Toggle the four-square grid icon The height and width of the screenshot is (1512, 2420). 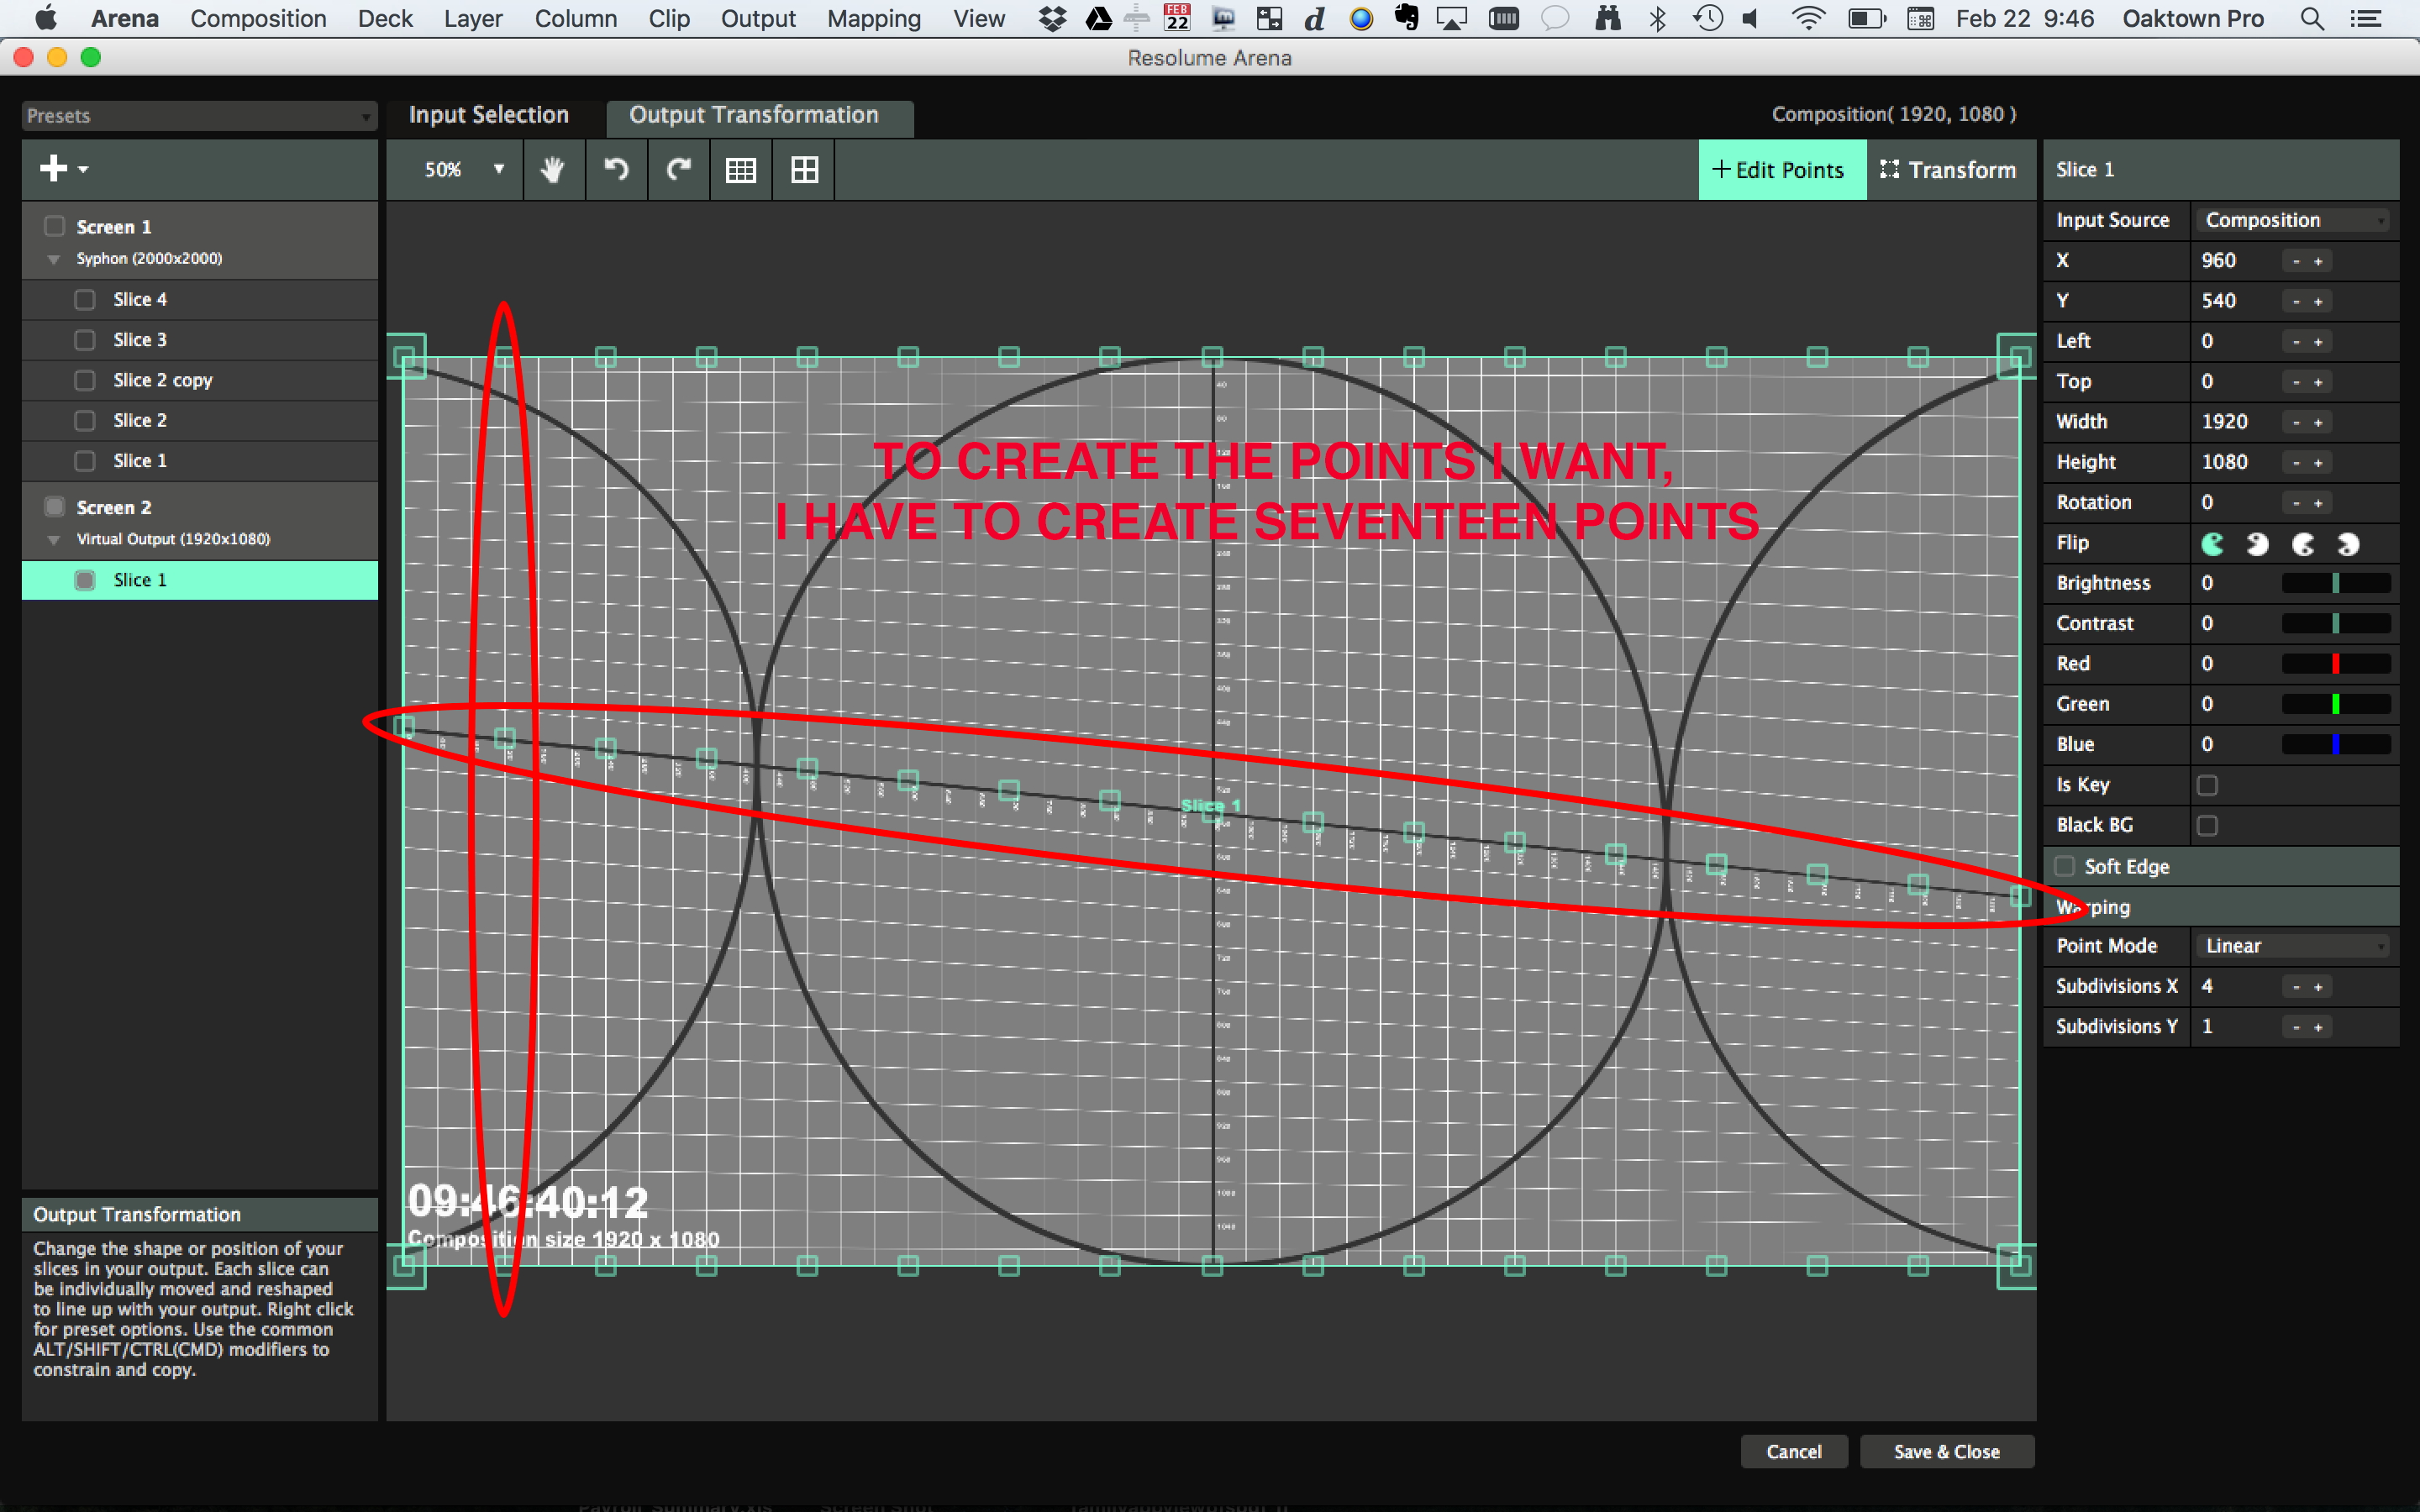[x=804, y=170]
